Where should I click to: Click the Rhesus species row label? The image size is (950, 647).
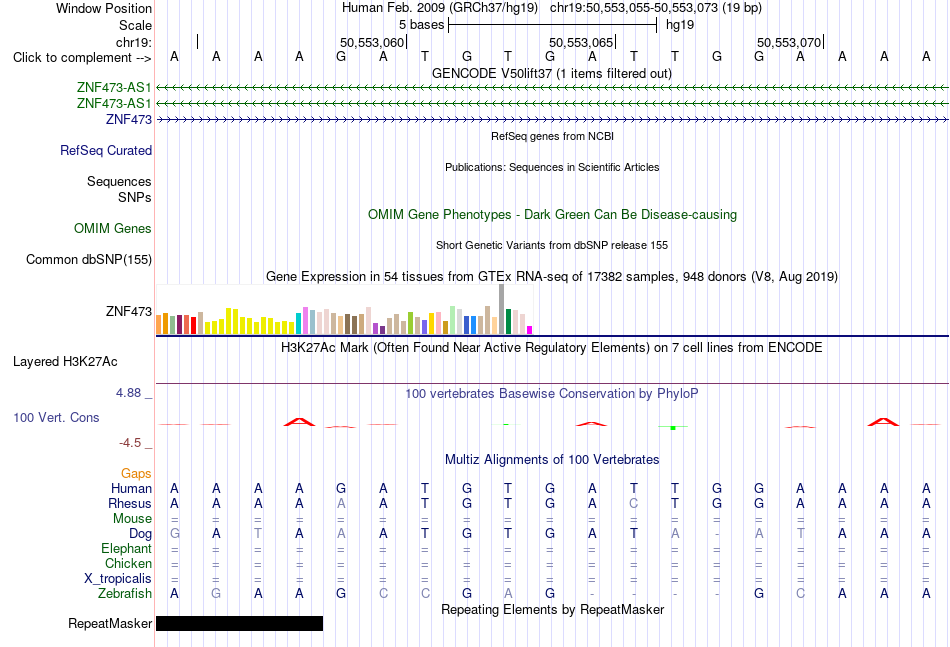pos(130,503)
